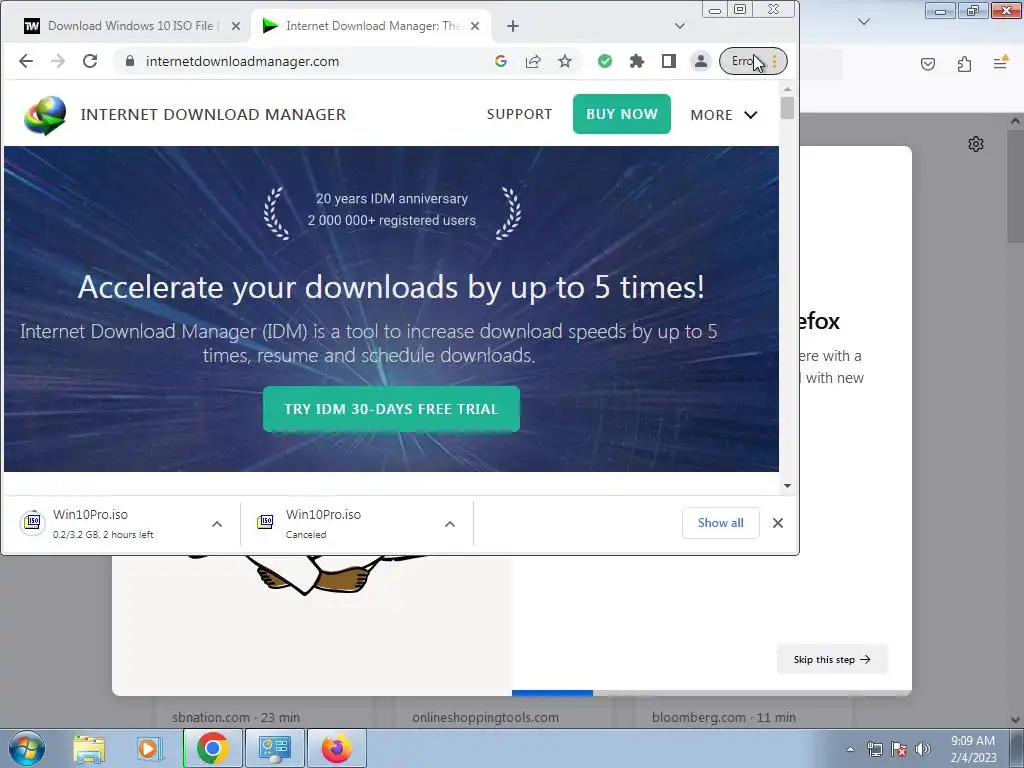The image size is (1024, 768).
Task: Click the volume speaker tray icon
Action: (x=923, y=749)
